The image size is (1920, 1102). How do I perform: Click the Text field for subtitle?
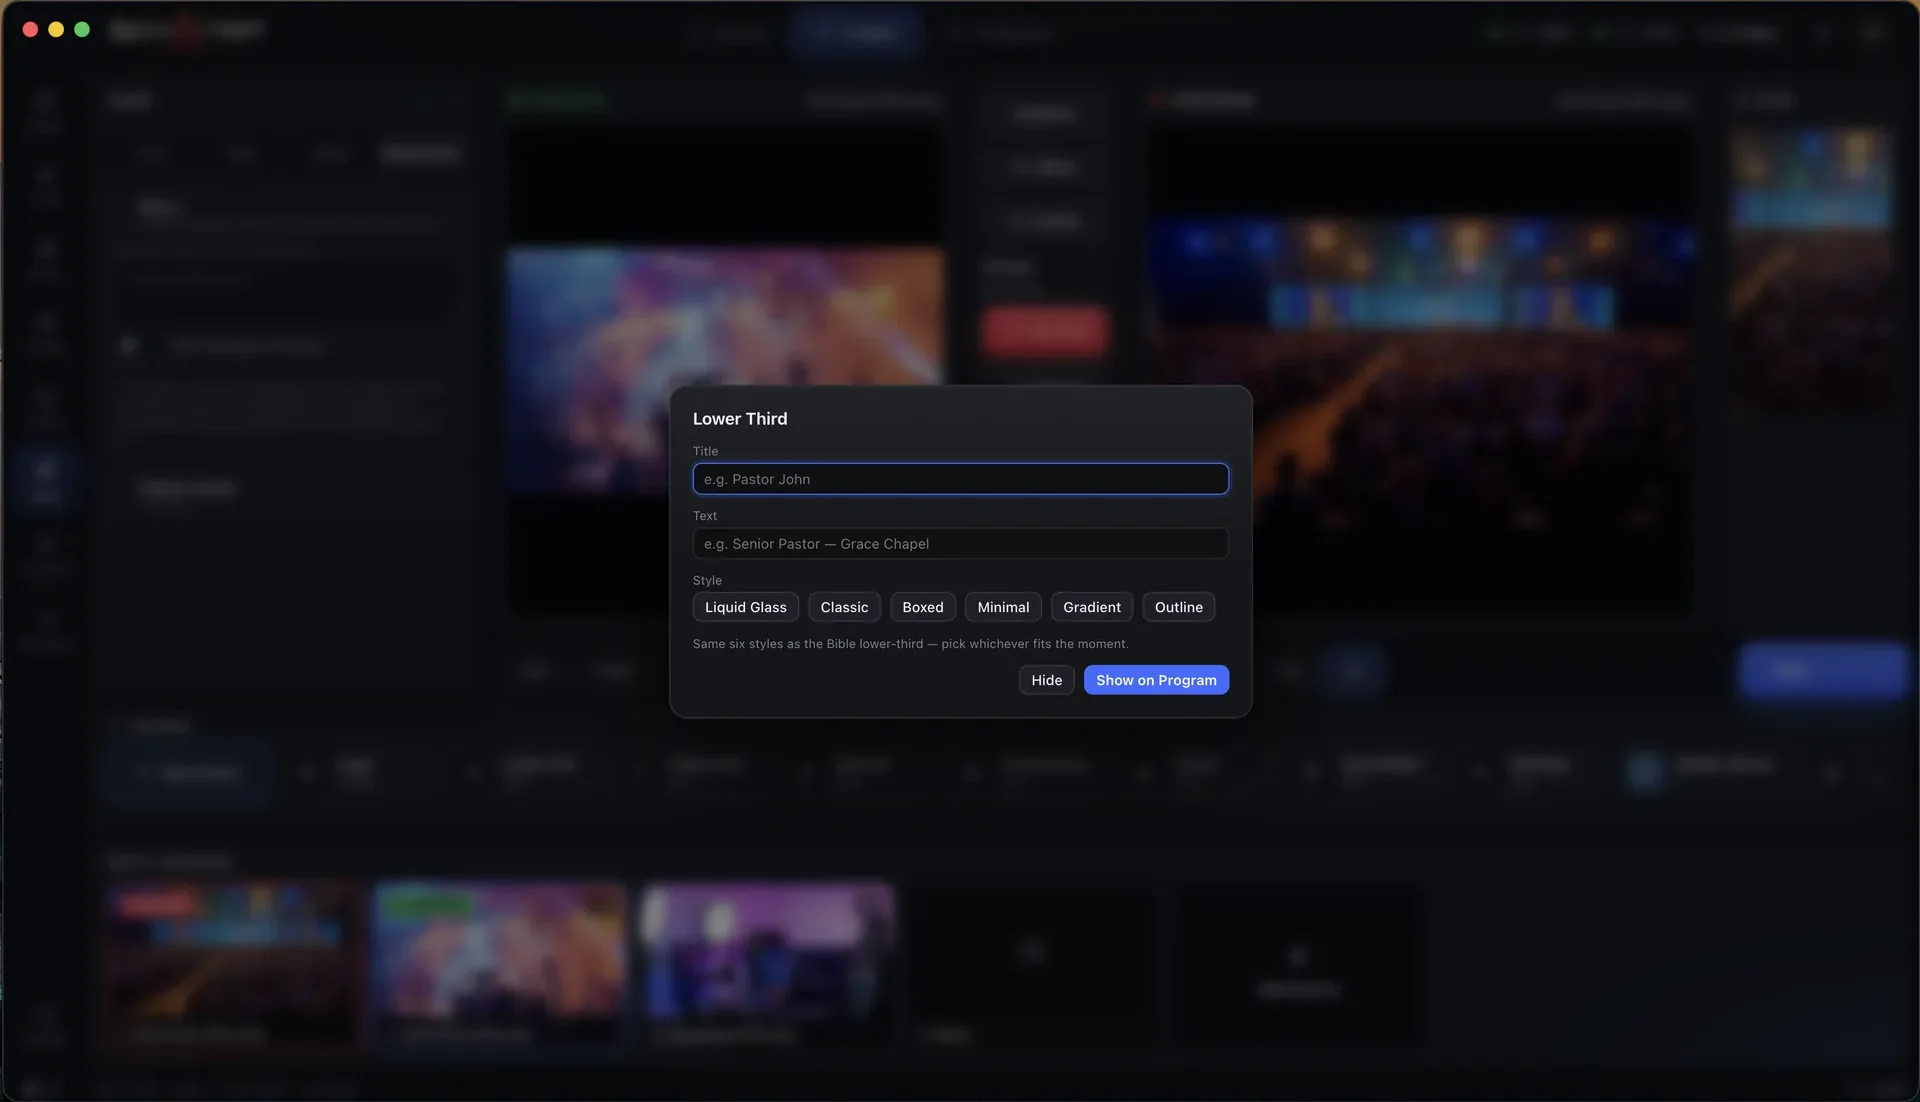tap(960, 544)
